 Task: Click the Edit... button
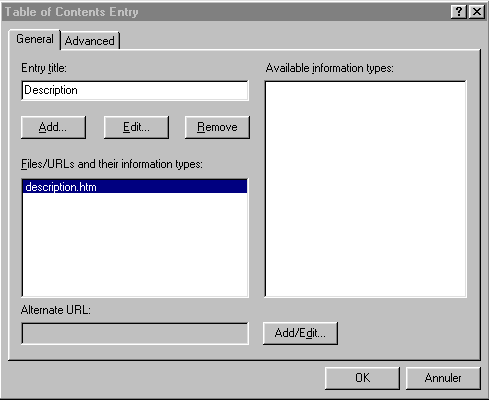point(136,127)
